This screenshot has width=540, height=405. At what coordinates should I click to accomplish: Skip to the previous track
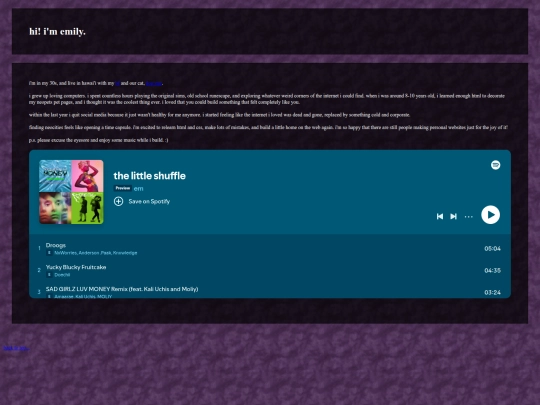[440, 216]
